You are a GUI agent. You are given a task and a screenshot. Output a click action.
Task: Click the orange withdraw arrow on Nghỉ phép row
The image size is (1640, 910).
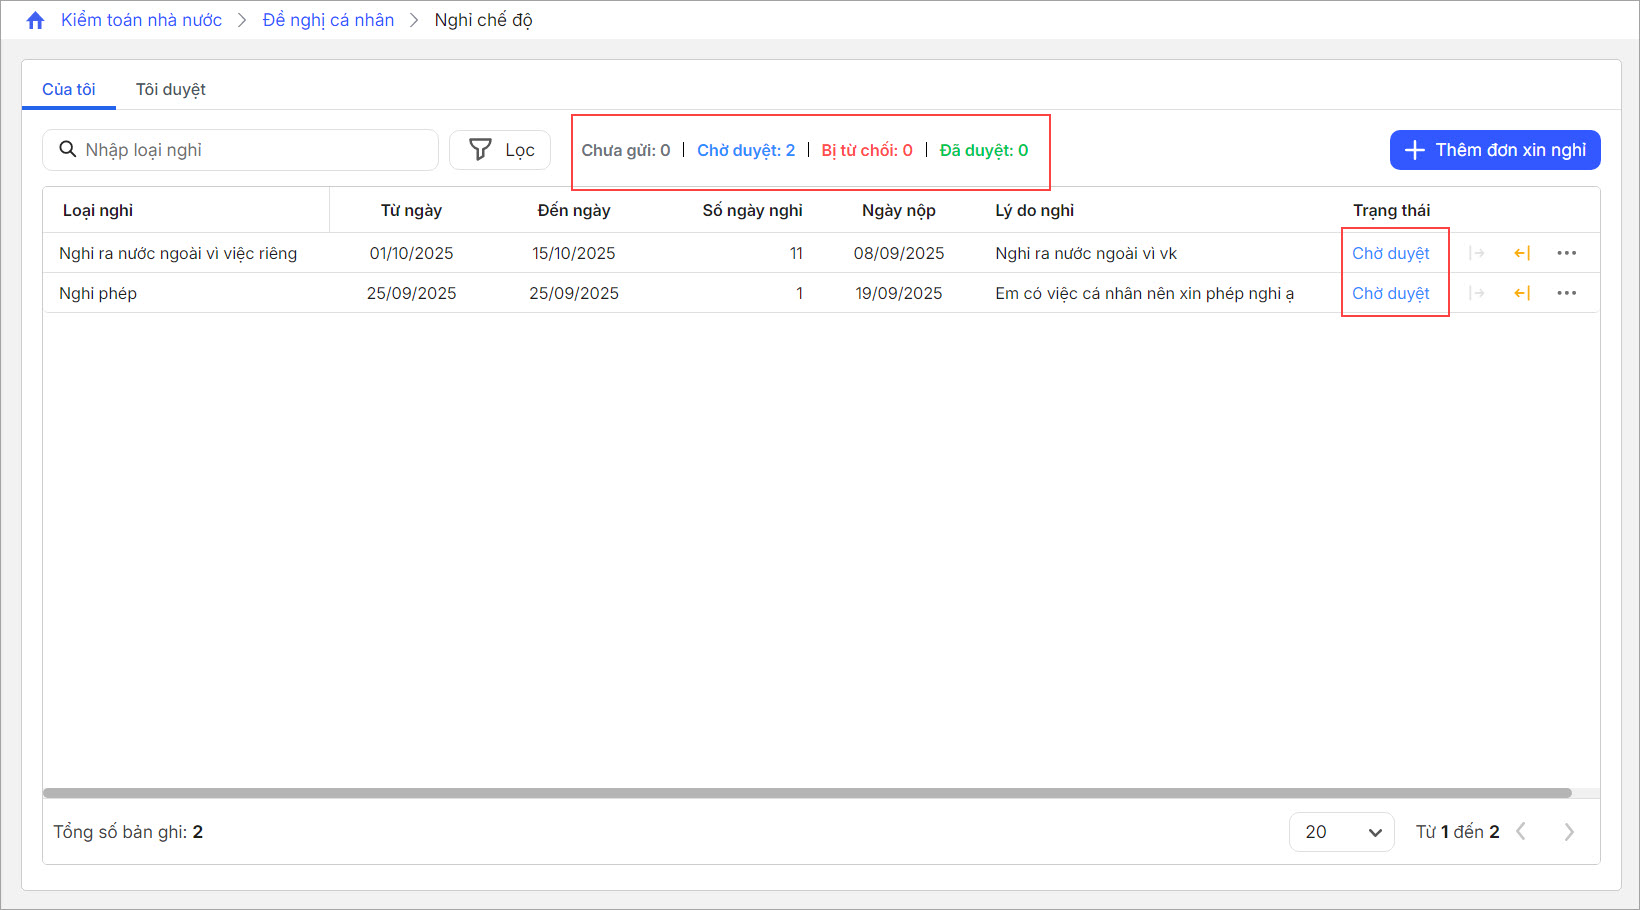click(x=1522, y=293)
